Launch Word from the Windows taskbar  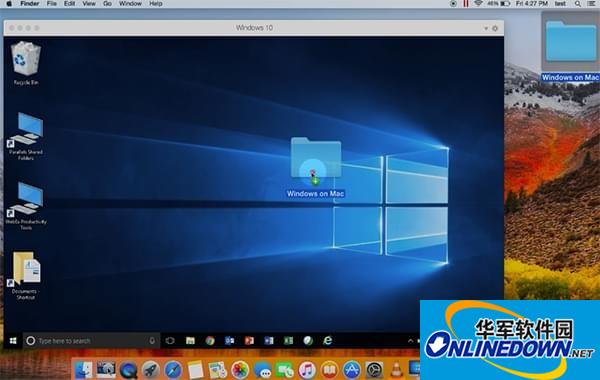coord(269,341)
